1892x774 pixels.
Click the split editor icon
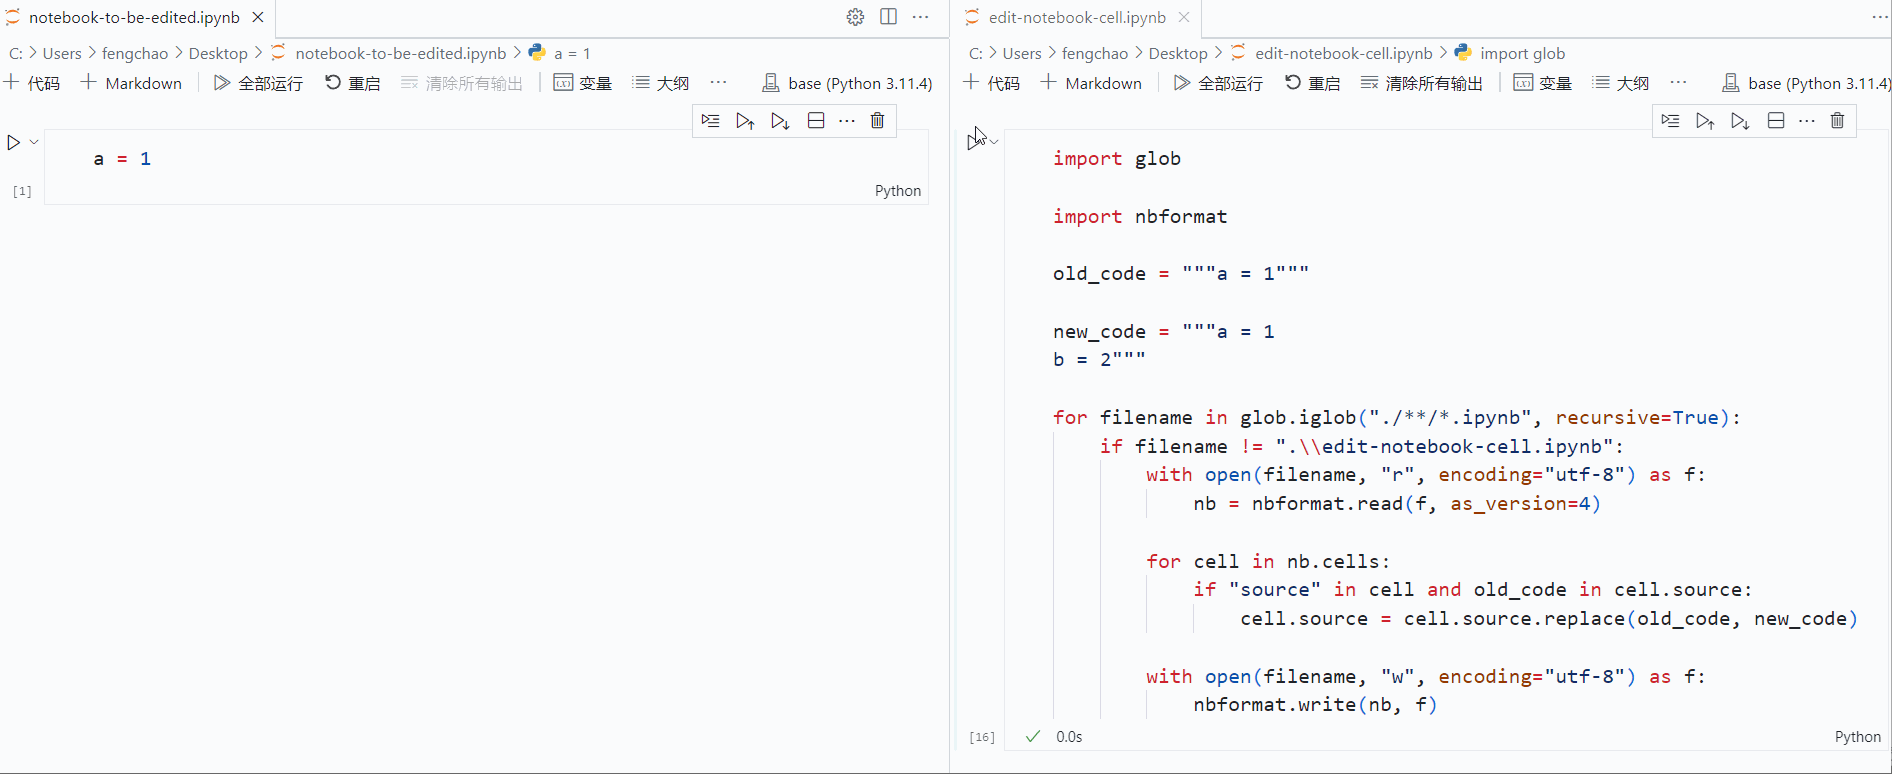tap(888, 17)
